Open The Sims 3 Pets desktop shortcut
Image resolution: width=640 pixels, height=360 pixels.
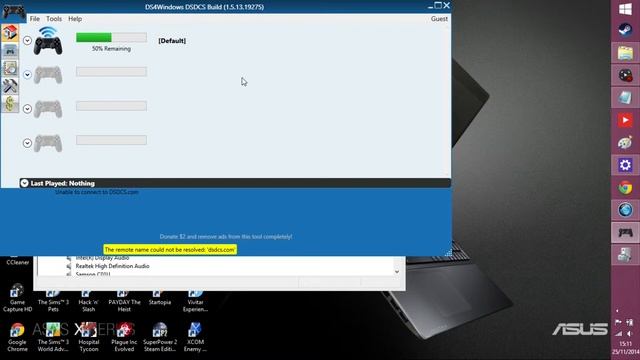click(53, 301)
